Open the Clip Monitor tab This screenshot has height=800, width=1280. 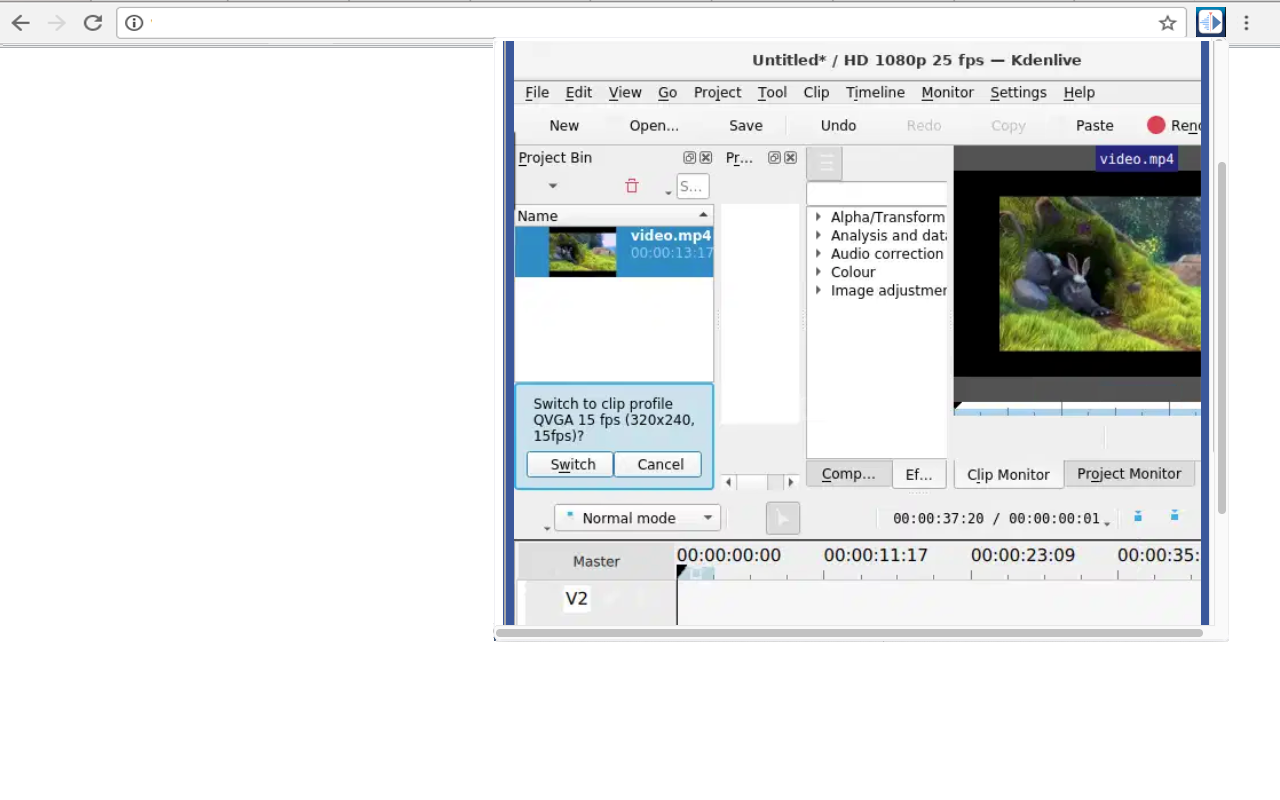(x=1008, y=475)
